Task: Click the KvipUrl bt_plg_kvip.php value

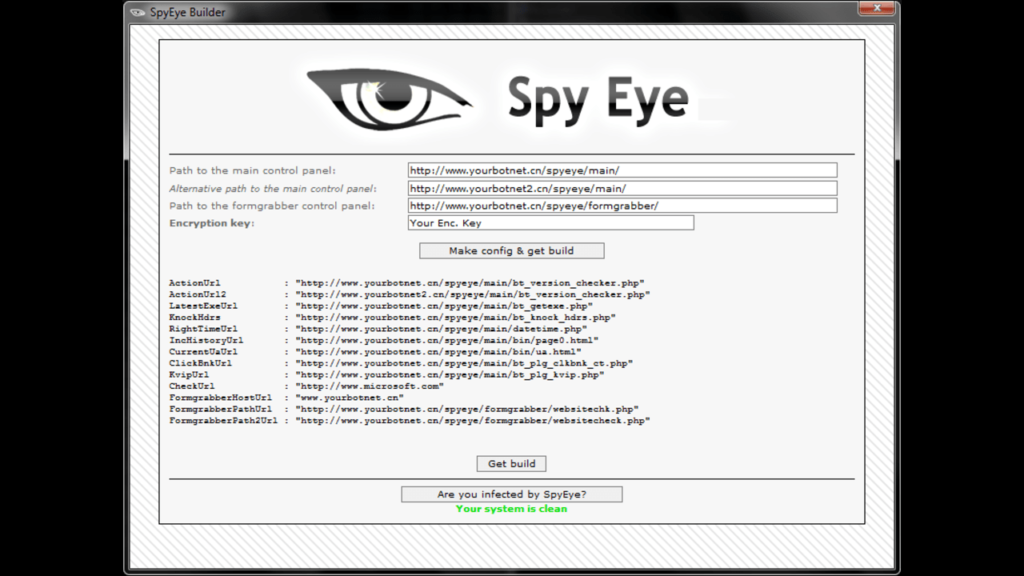Action: click(x=449, y=375)
